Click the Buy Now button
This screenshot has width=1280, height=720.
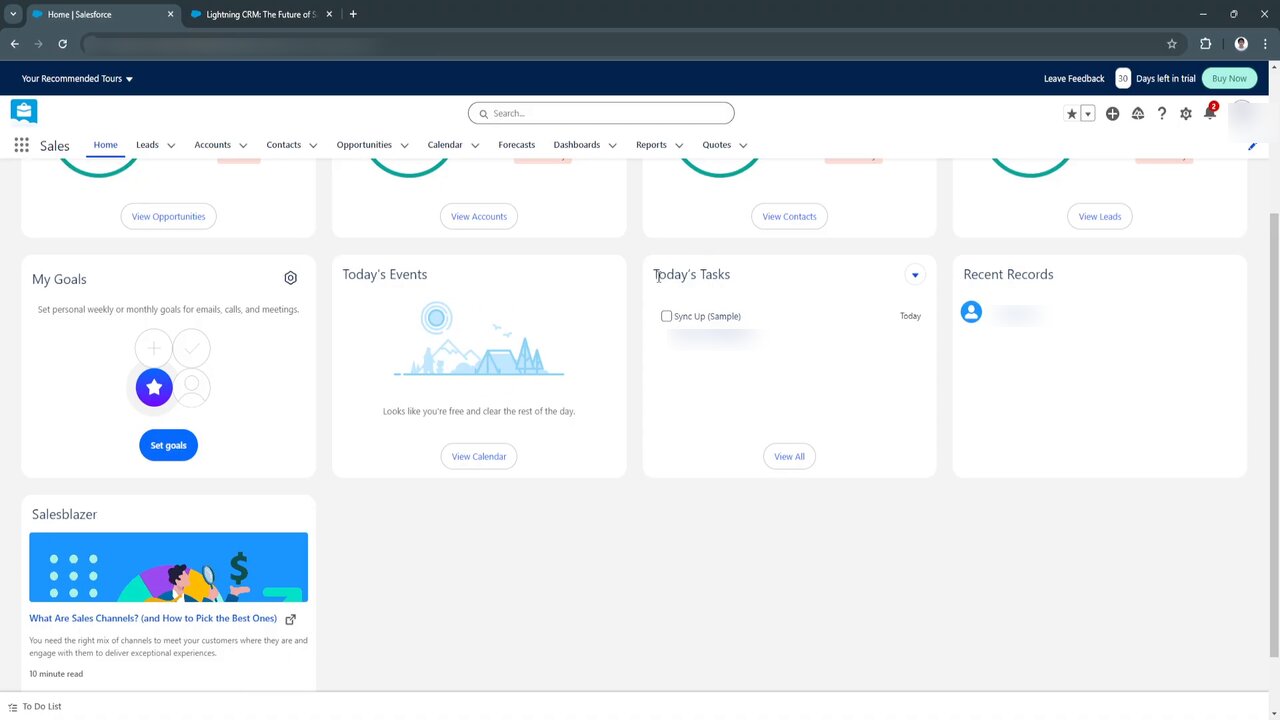click(x=1229, y=78)
